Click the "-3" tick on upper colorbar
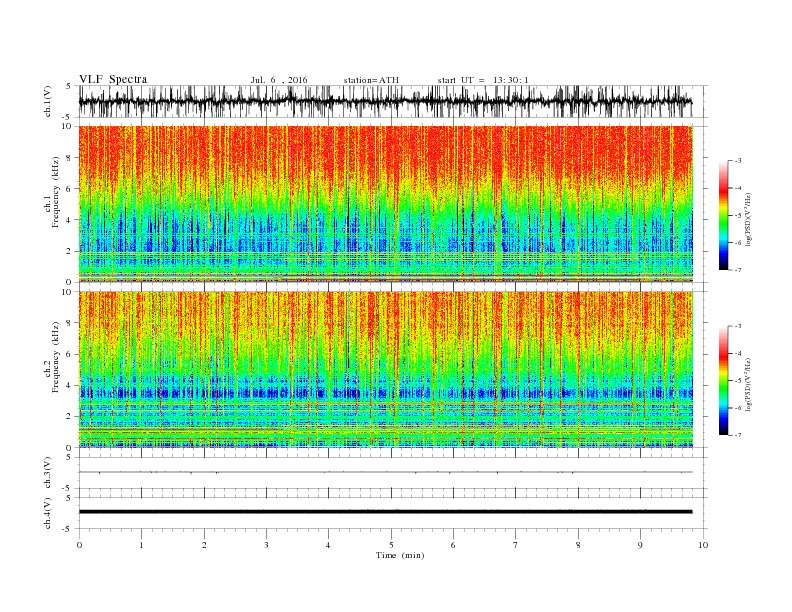 (x=737, y=161)
